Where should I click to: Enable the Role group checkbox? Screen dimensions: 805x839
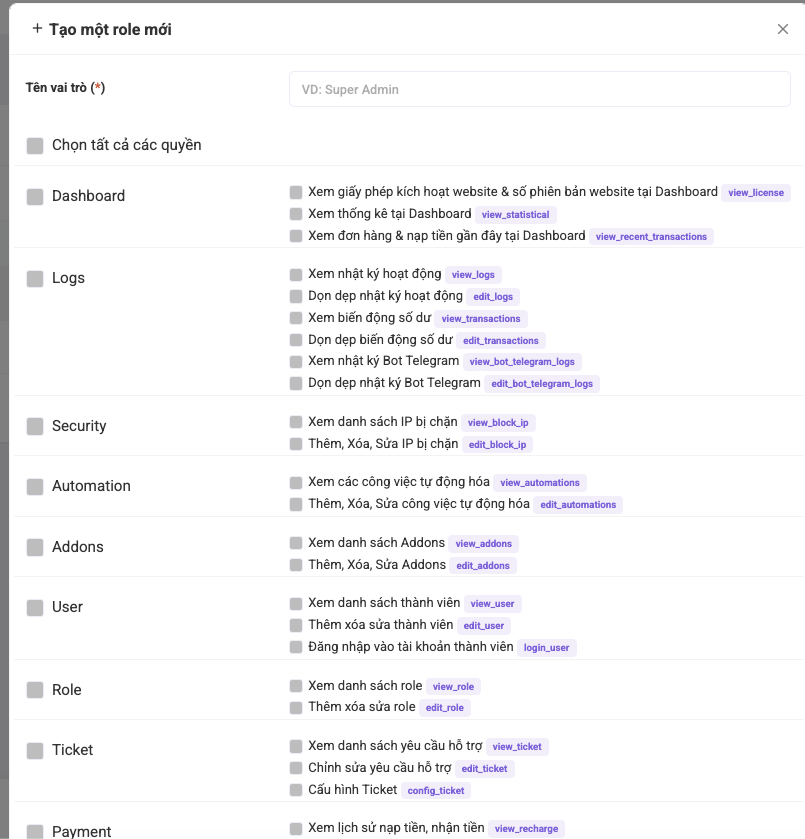tap(35, 691)
